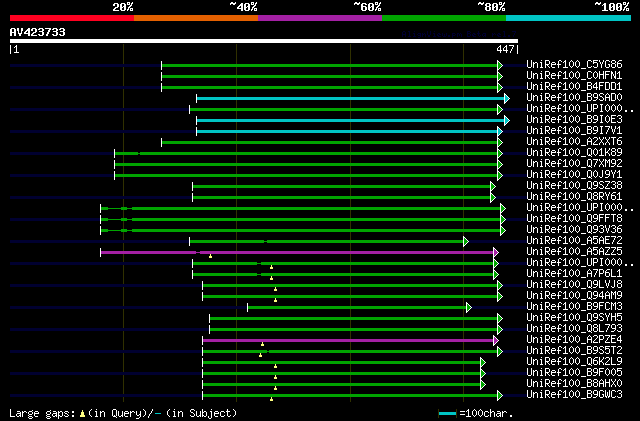This screenshot has width=640, height=421.
Task: Click the purple ~60% identity legend segment
Action: pyautogui.click(x=320, y=18)
